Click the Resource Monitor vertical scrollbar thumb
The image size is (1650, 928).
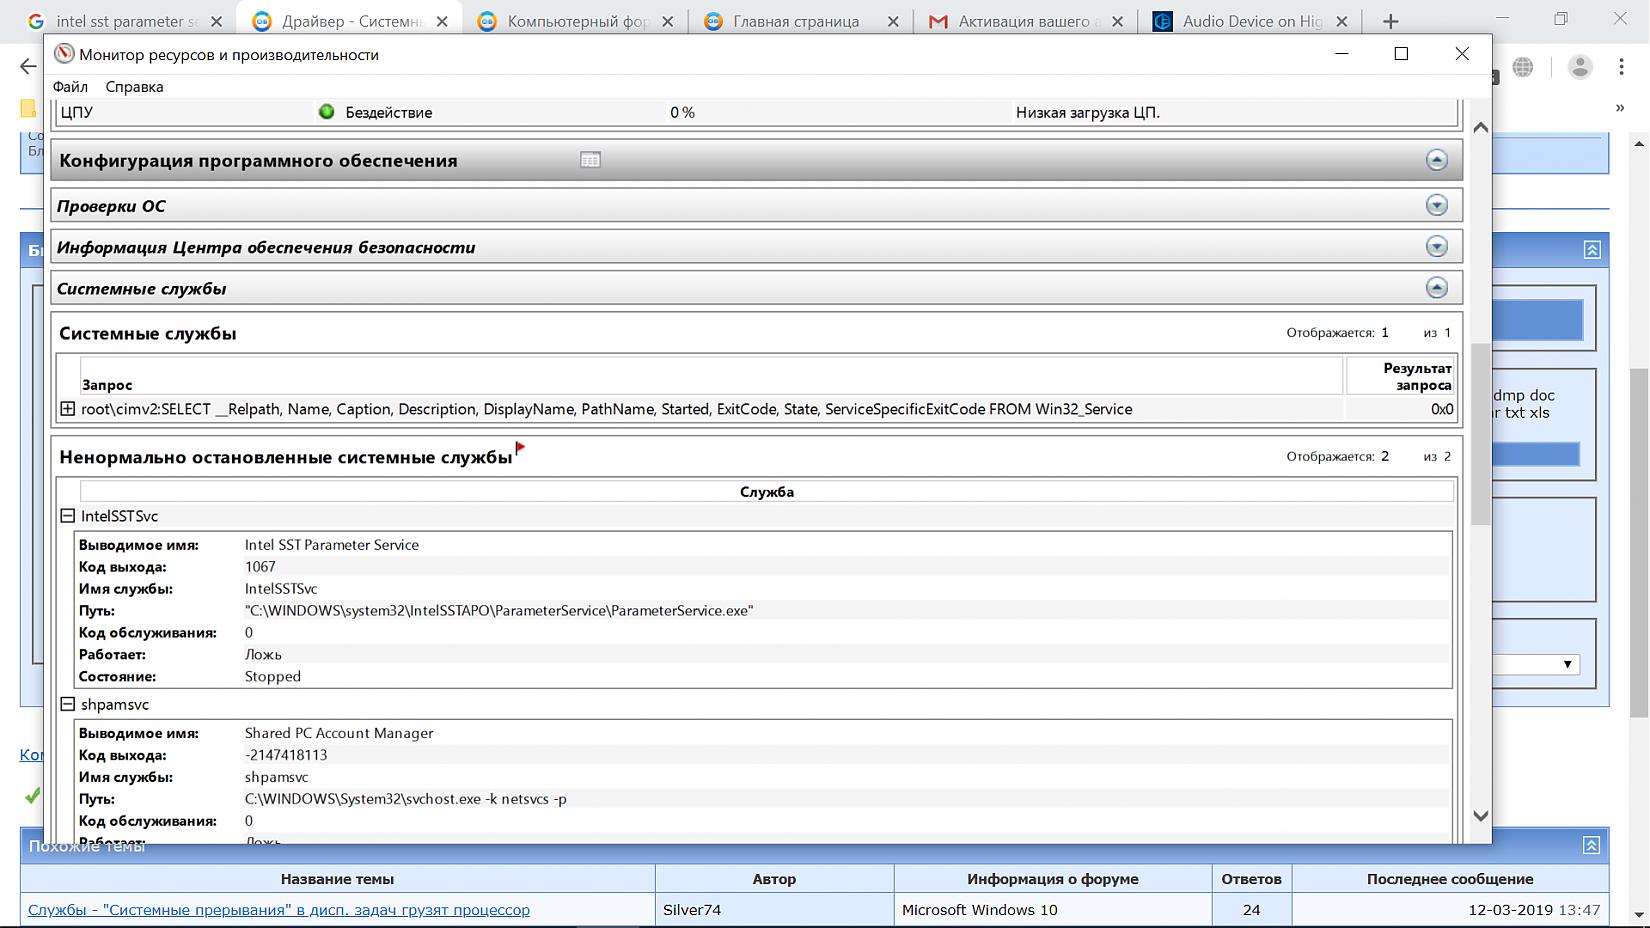pos(1481,434)
